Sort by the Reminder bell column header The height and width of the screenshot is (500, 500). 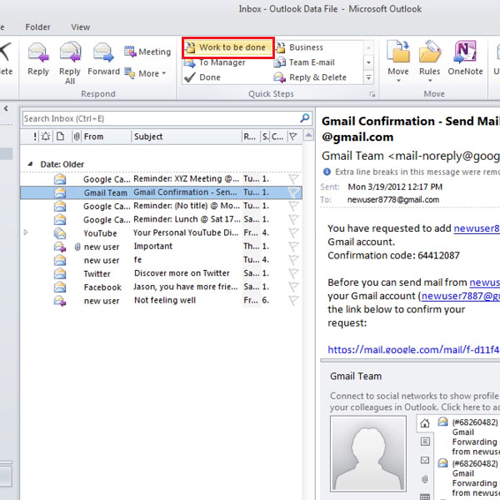(46, 136)
